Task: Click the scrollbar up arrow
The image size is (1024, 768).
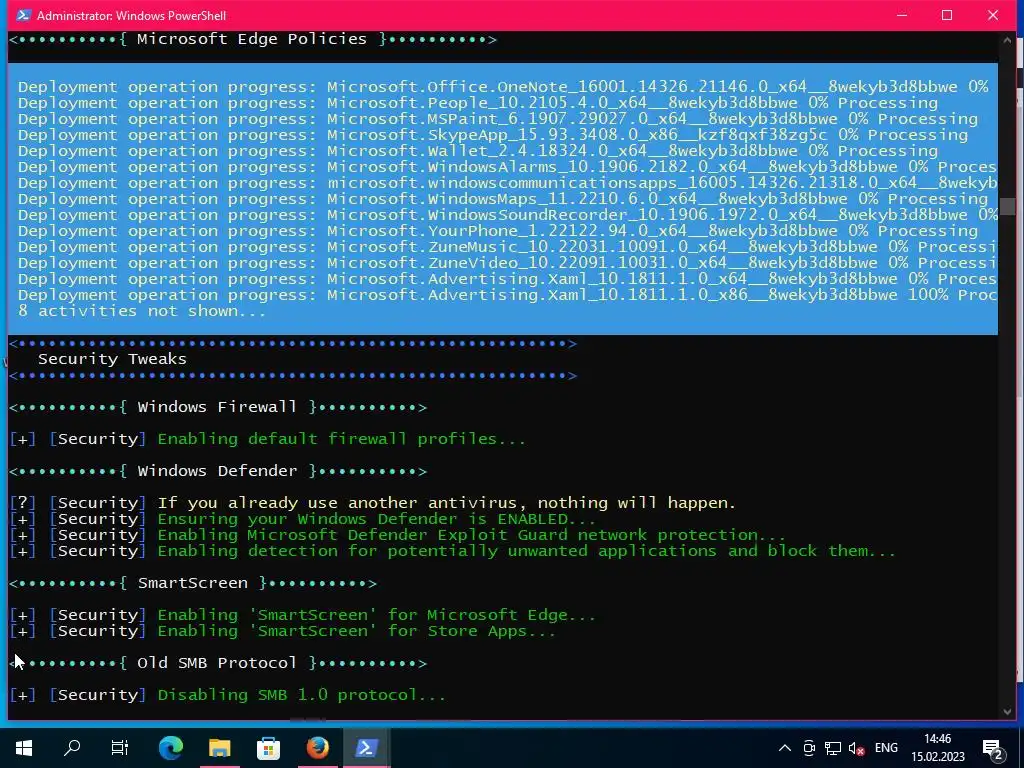Action: [1006, 40]
